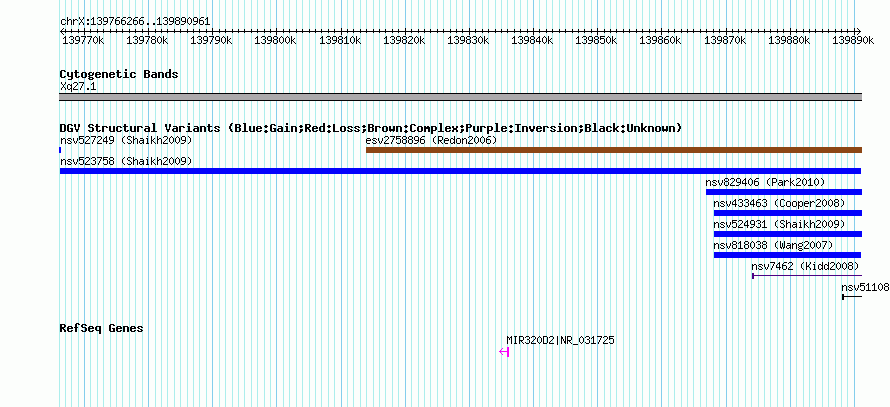Click the long blue nsv523758 gain bar
Viewport: 890px width, 407px height.
pos(460,171)
